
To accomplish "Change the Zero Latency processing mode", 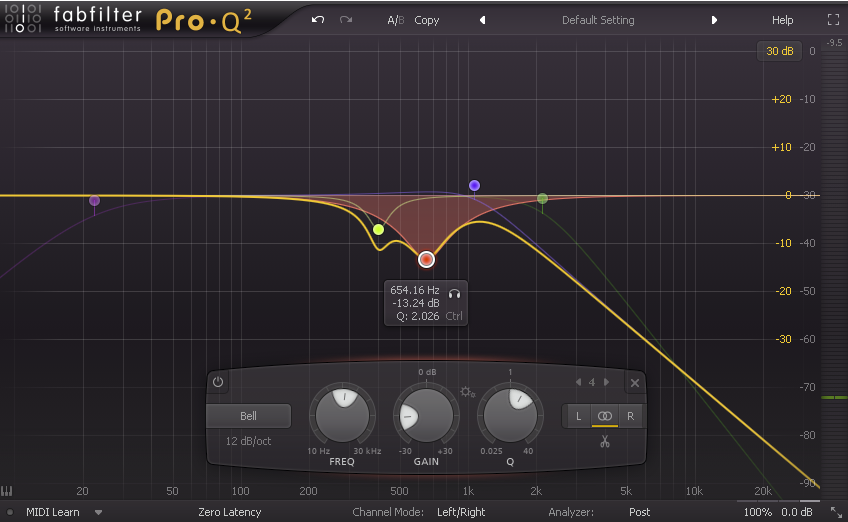I will (x=229, y=512).
